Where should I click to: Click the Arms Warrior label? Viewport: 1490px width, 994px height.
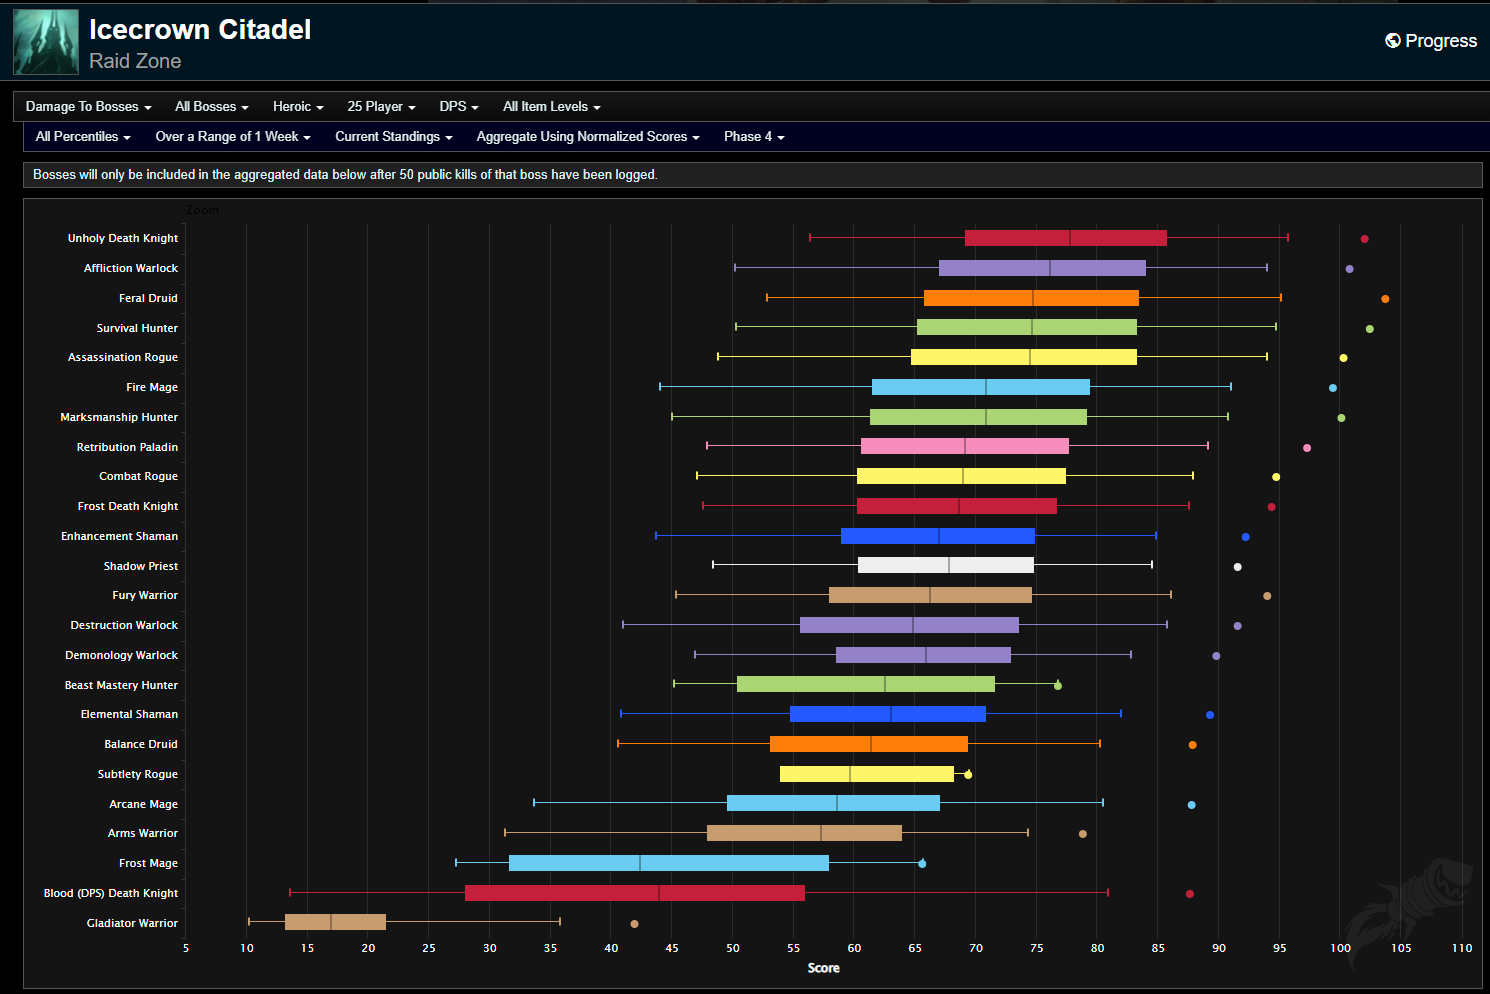point(143,833)
